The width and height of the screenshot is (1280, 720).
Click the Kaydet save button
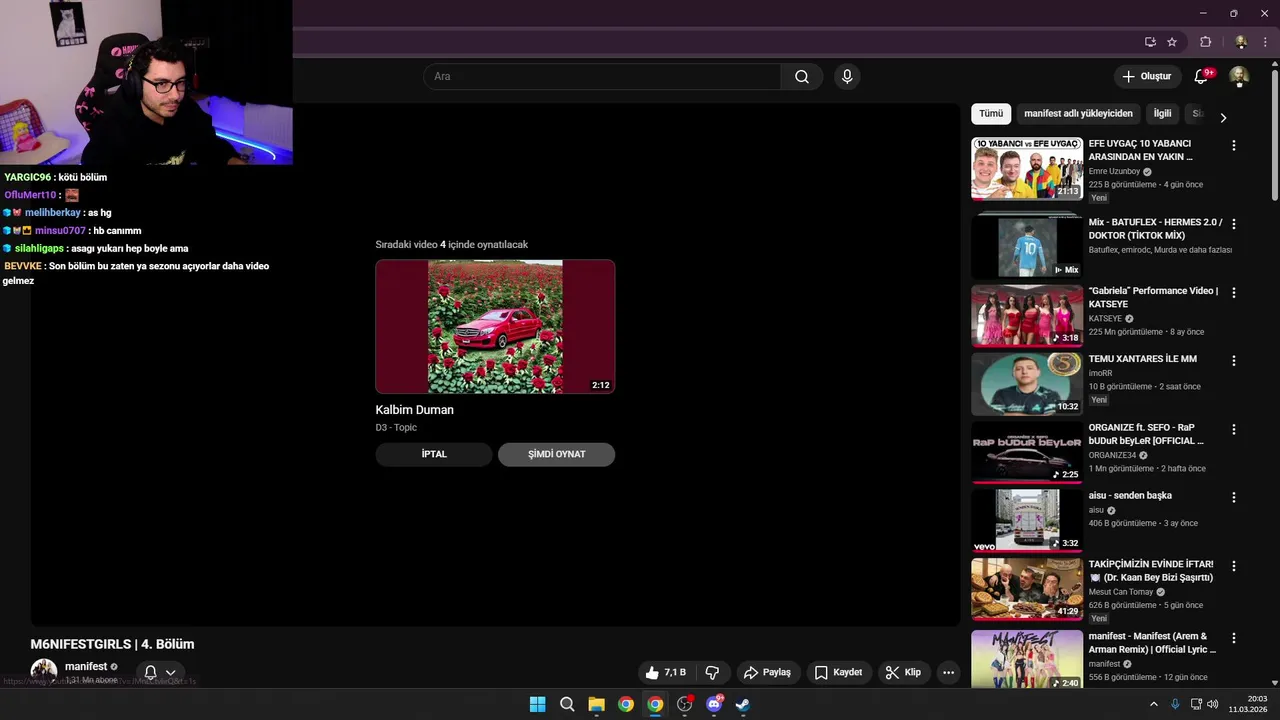(x=838, y=673)
